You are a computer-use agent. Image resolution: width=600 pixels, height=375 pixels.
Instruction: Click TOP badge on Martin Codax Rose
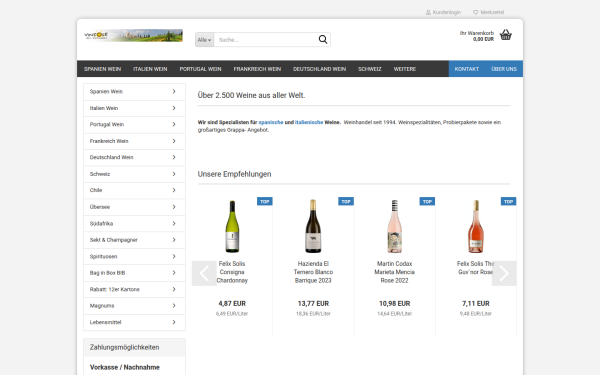click(427, 201)
